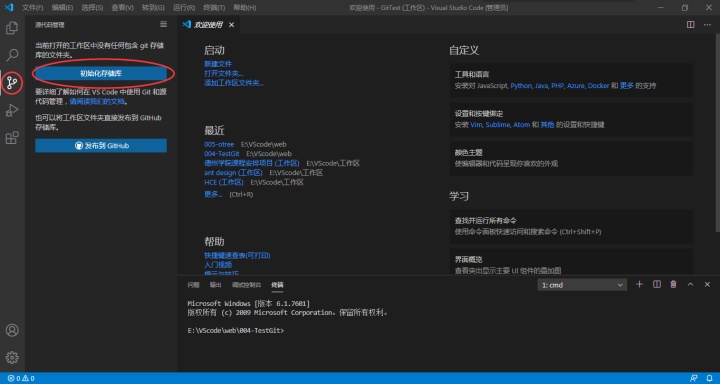Image resolution: width=720 pixels, height=384 pixels.
Task: Open the 帮助(H) menu
Action: 245,8
